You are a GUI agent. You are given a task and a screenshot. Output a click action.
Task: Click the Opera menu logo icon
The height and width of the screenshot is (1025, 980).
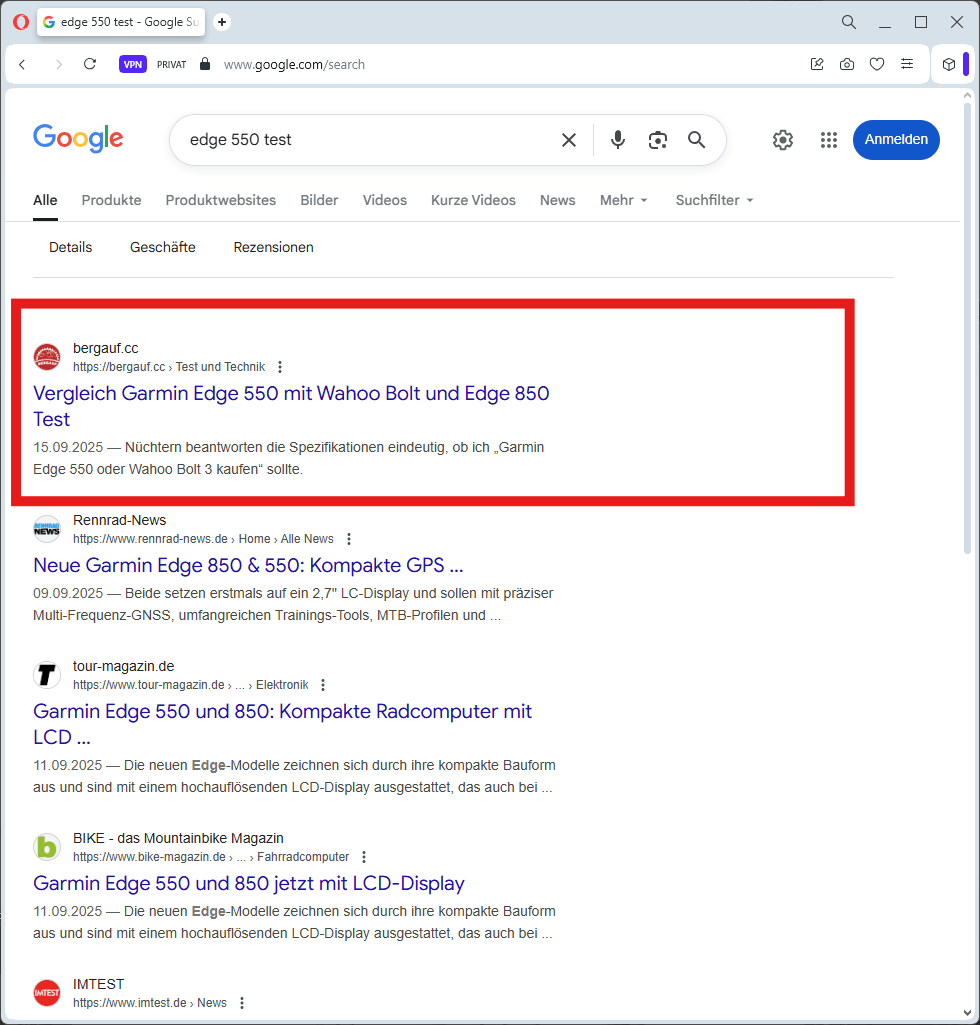click(x=20, y=22)
